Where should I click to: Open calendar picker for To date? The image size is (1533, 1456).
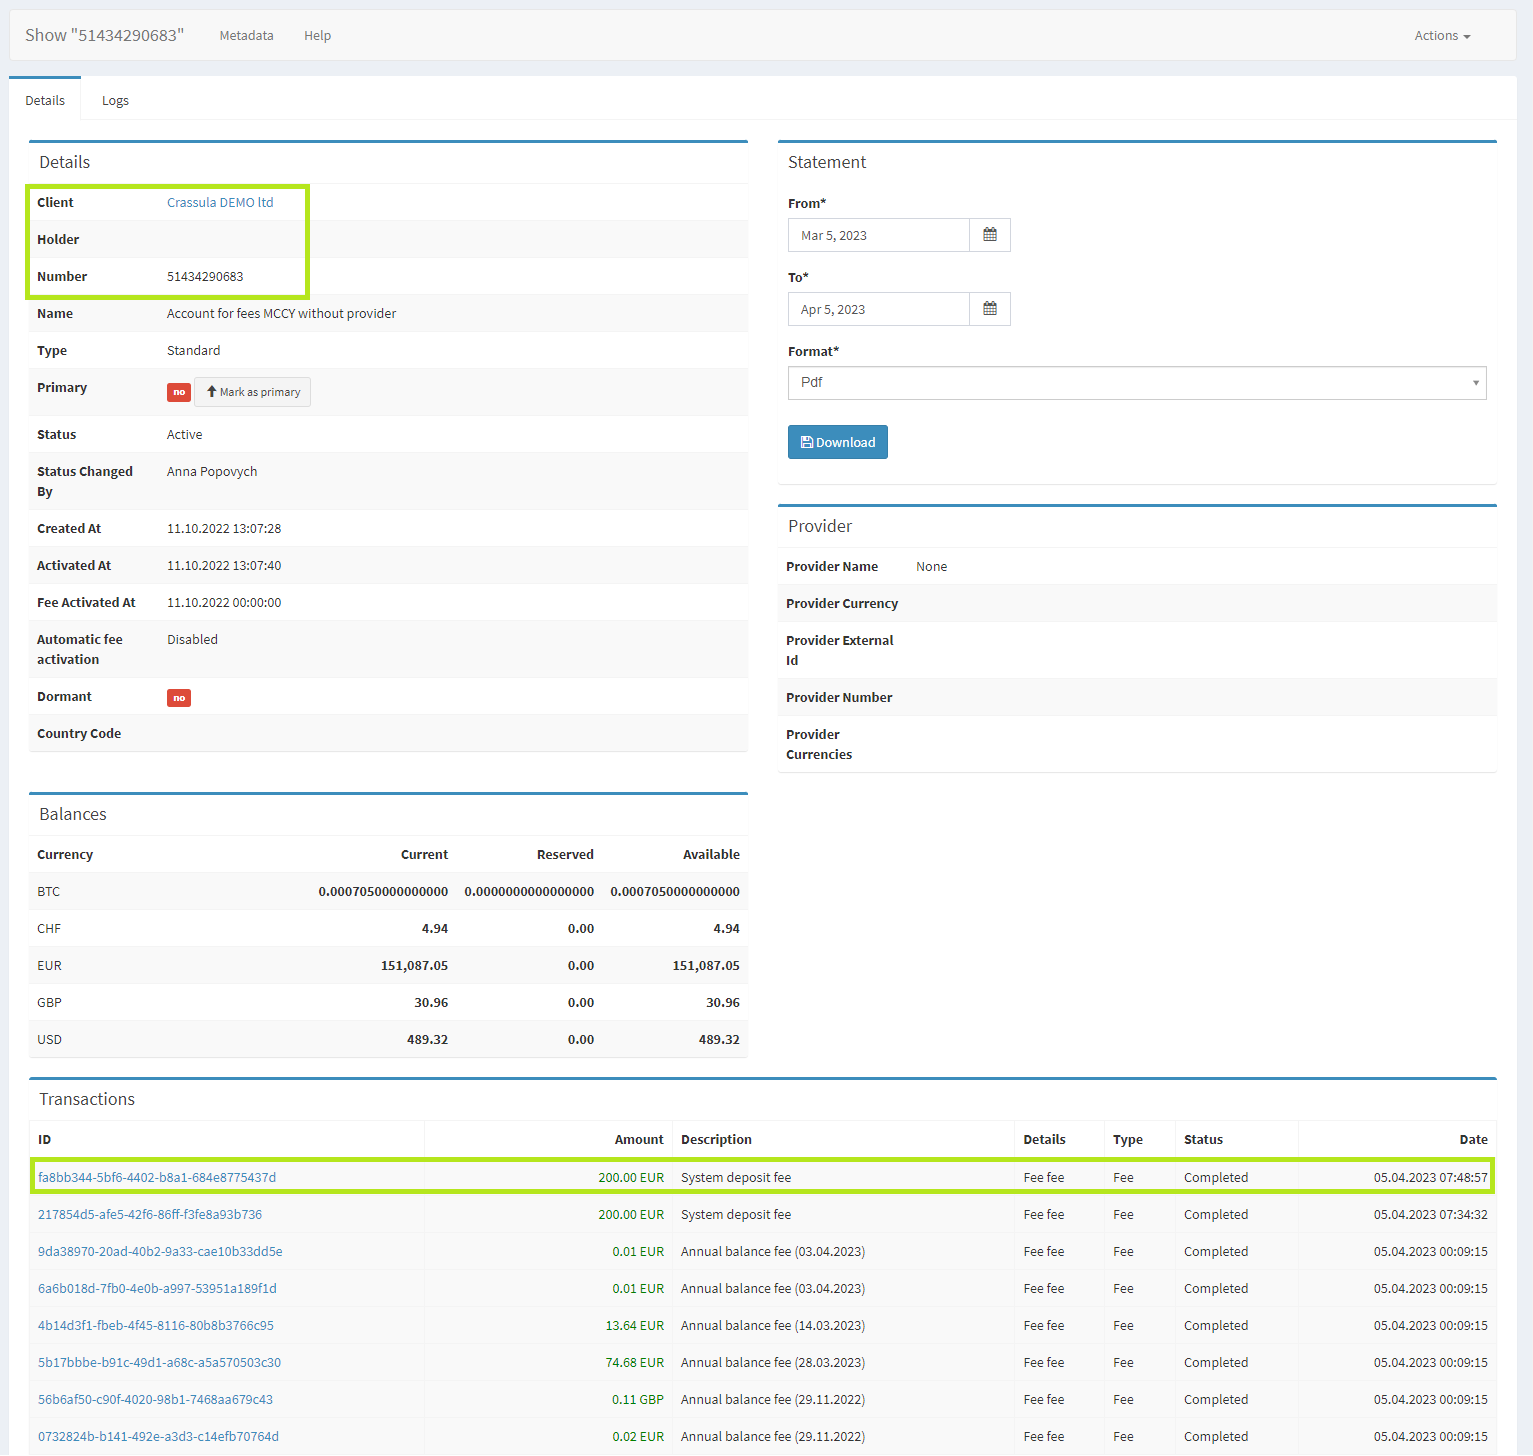click(x=989, y=309)
